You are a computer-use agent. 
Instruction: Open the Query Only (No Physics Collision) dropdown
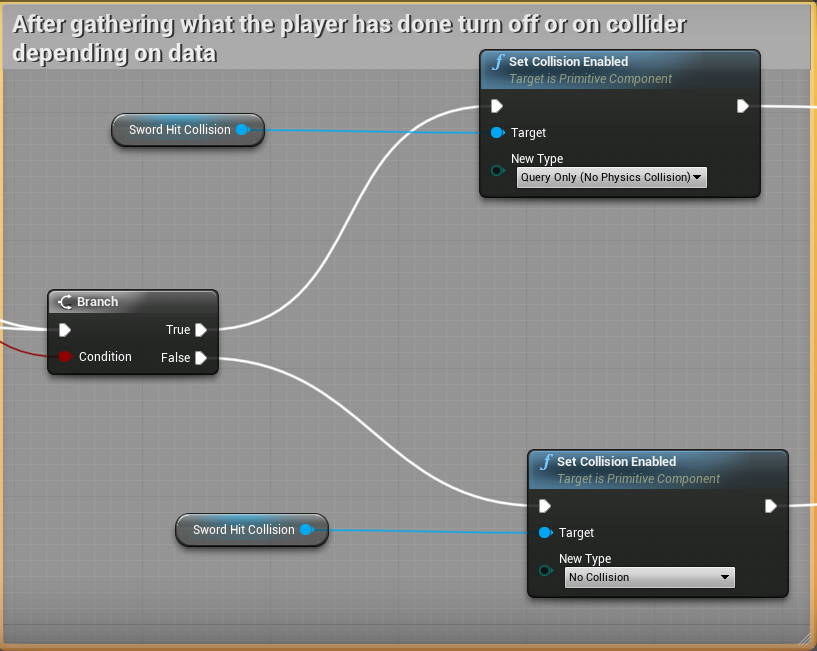click(x=611, y=178)
